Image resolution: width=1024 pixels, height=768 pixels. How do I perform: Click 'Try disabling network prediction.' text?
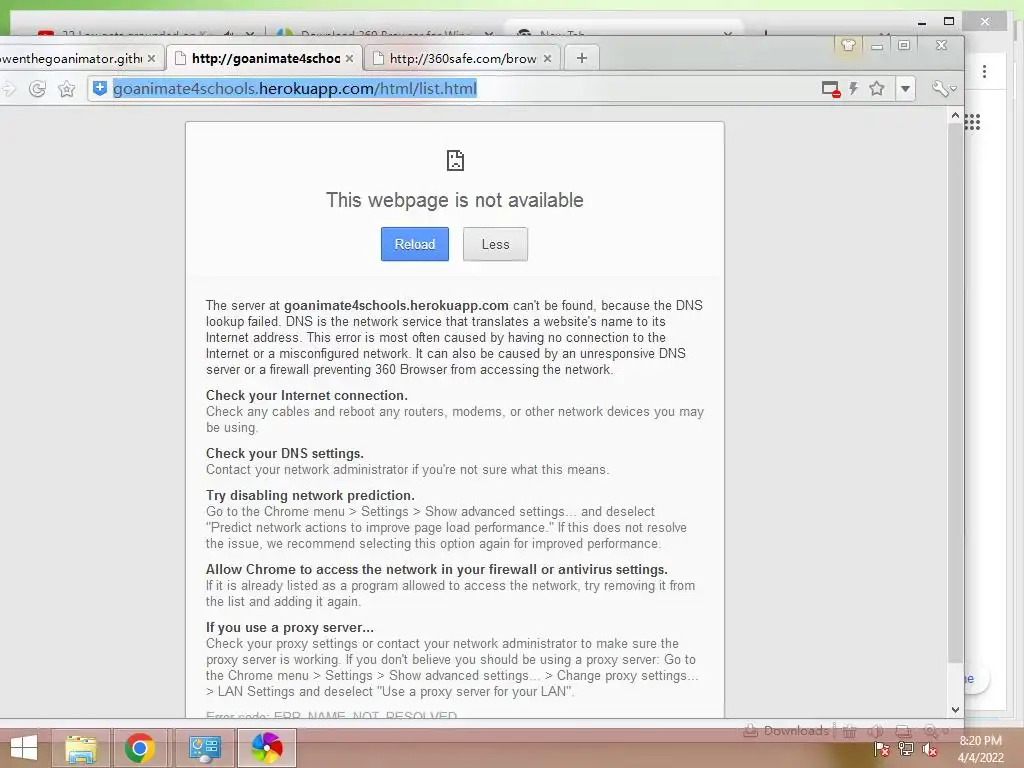(x=310, y=495)
